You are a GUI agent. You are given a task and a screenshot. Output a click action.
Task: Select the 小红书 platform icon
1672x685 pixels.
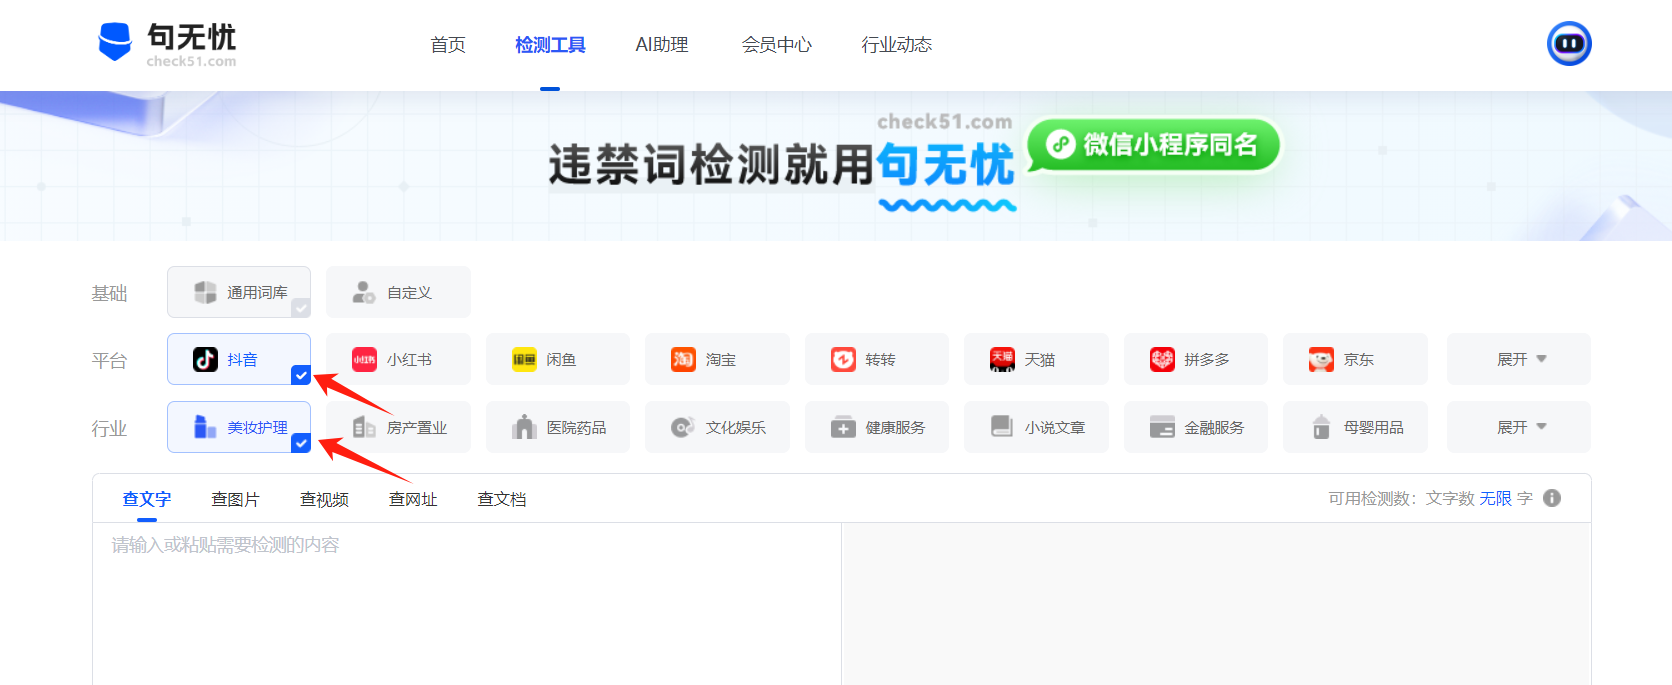click(364, 359)
